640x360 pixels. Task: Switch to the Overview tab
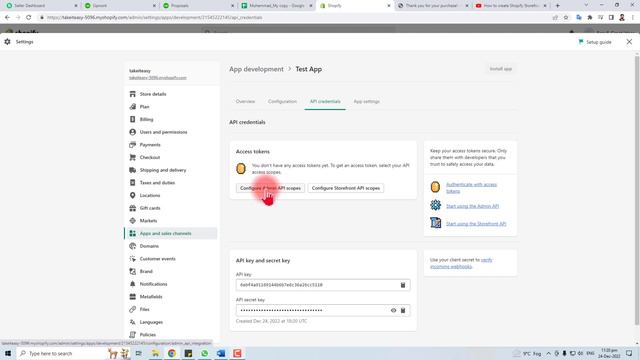click(245, 101)
